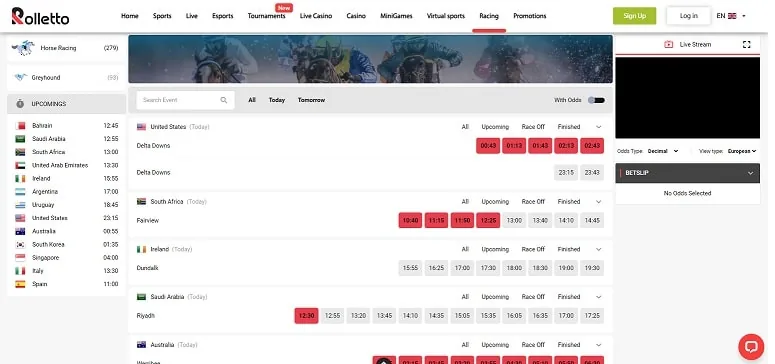
Task: Click the Log in button
Action: (689, 16)
